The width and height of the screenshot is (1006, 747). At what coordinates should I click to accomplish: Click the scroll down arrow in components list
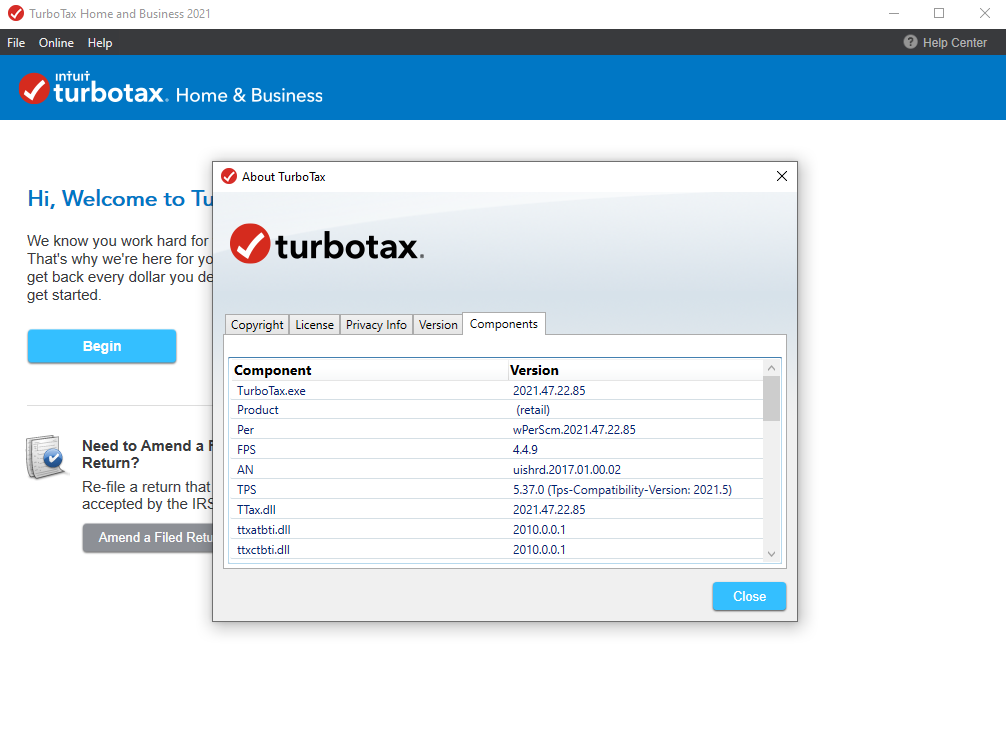(772, 554)
